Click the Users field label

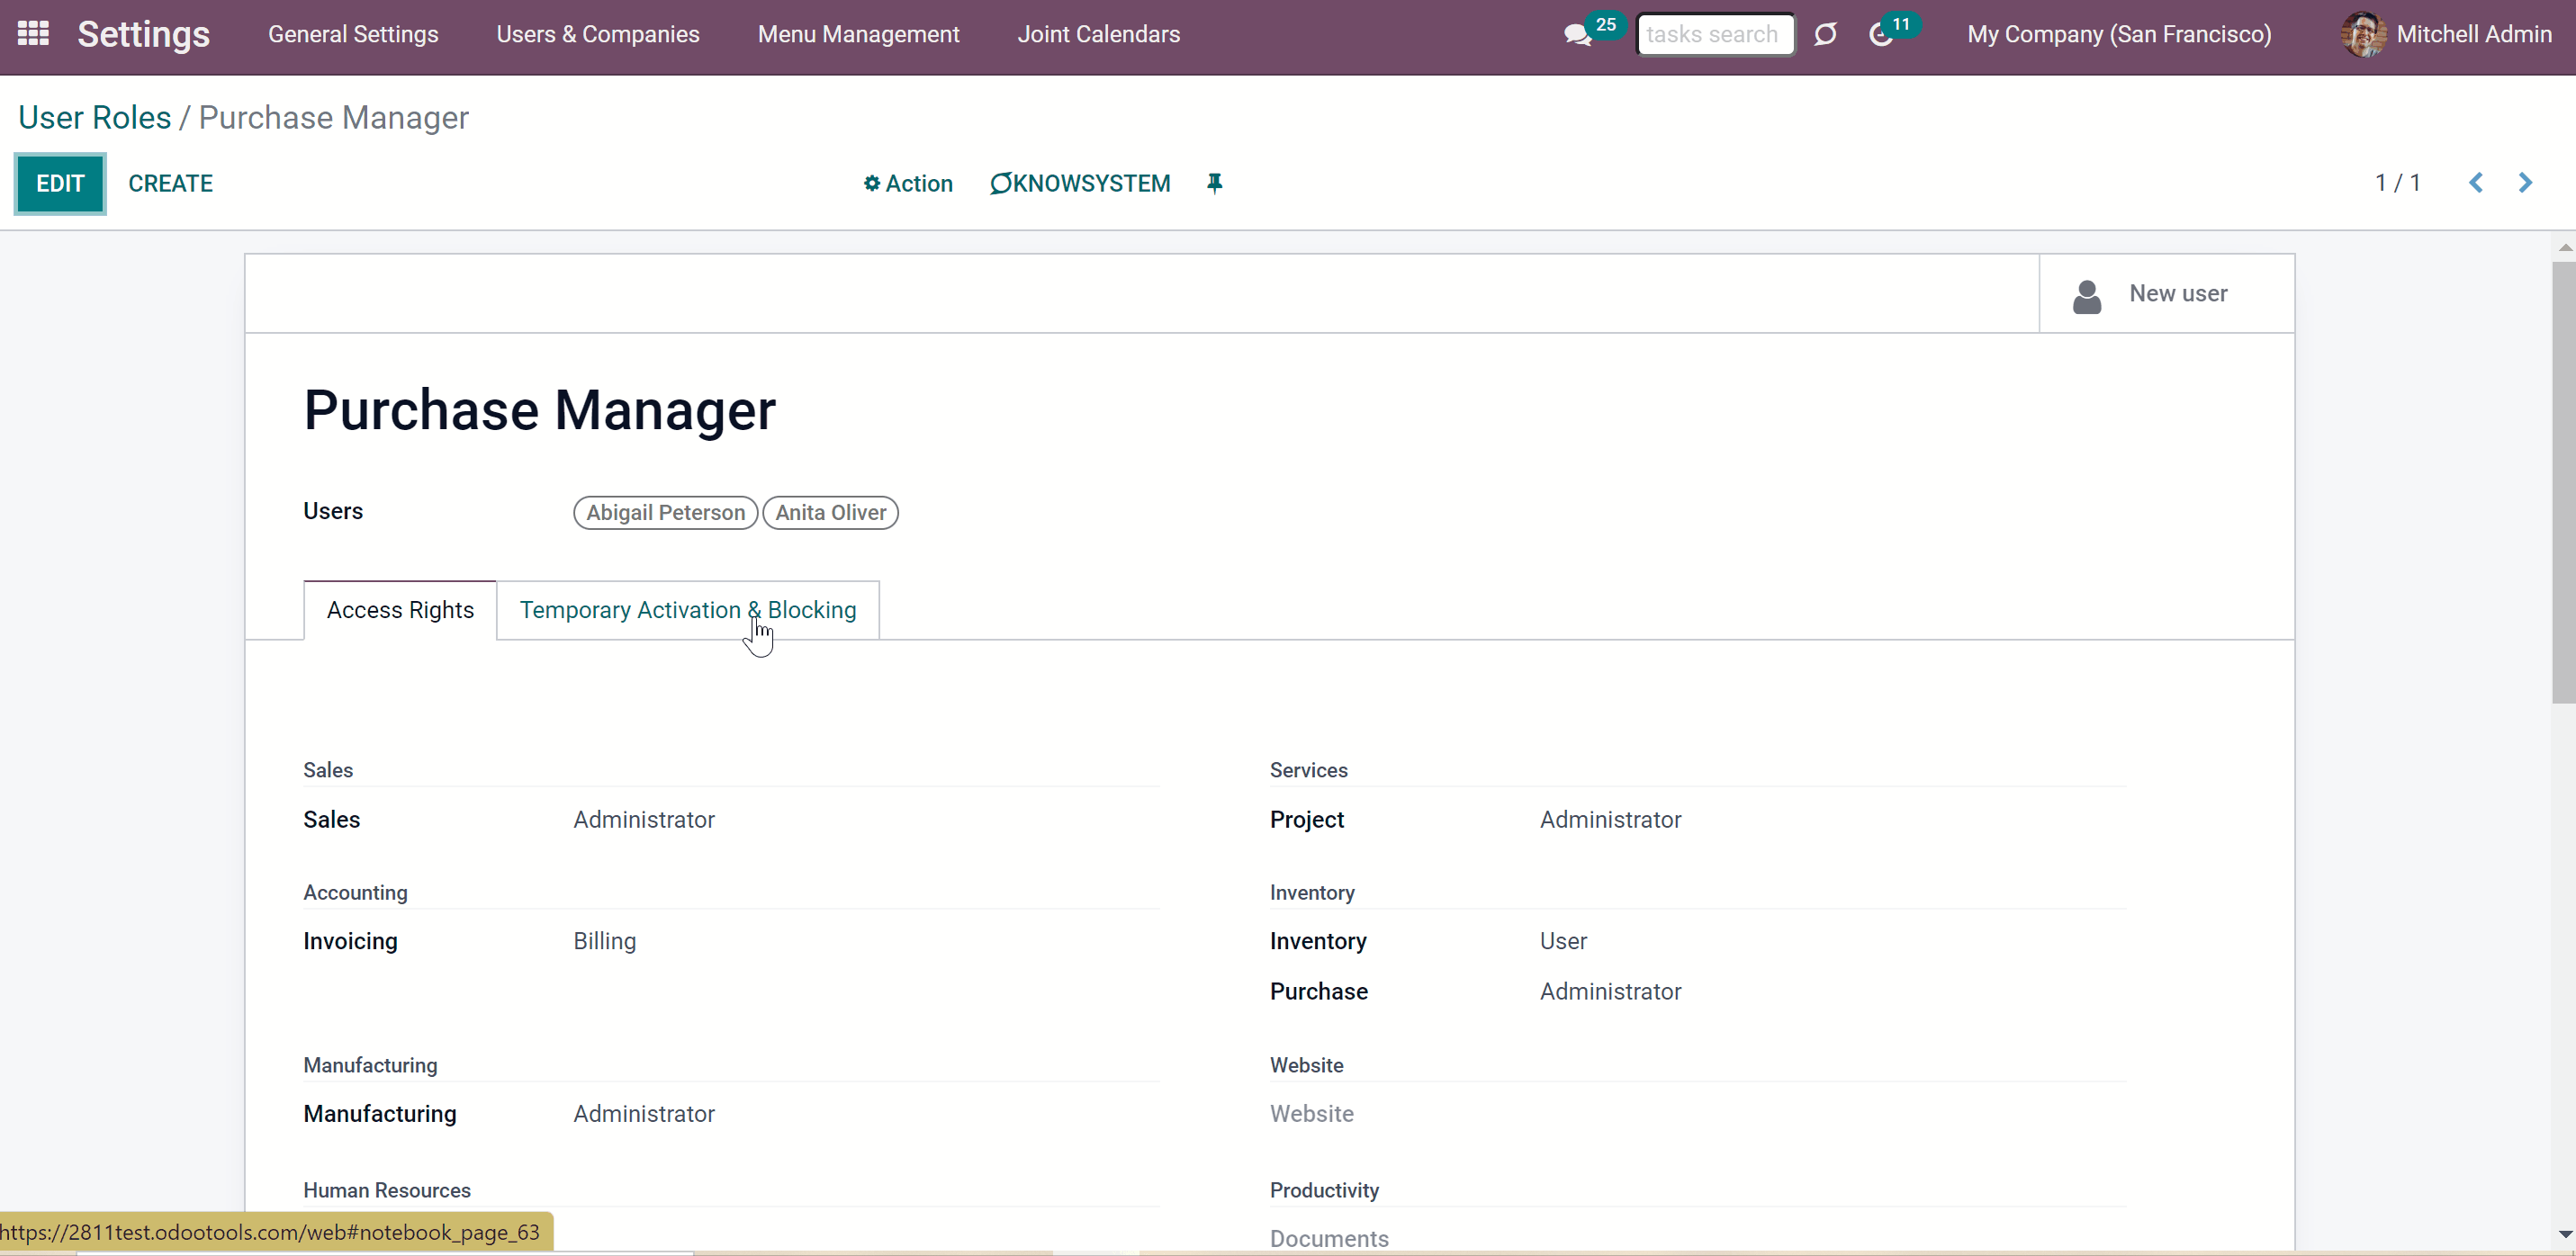333,511
